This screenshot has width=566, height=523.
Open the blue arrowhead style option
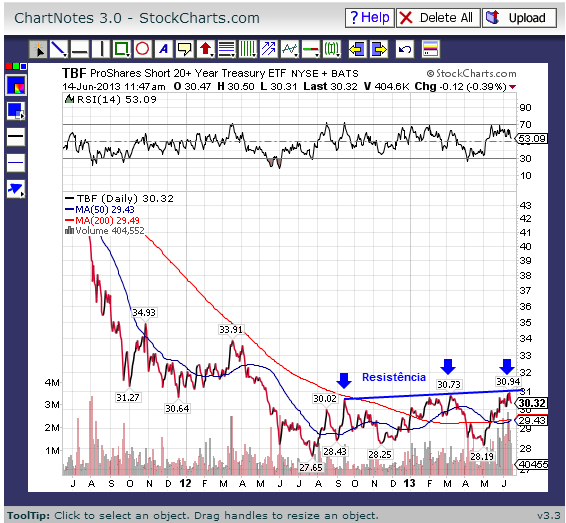tap(16, 189)
